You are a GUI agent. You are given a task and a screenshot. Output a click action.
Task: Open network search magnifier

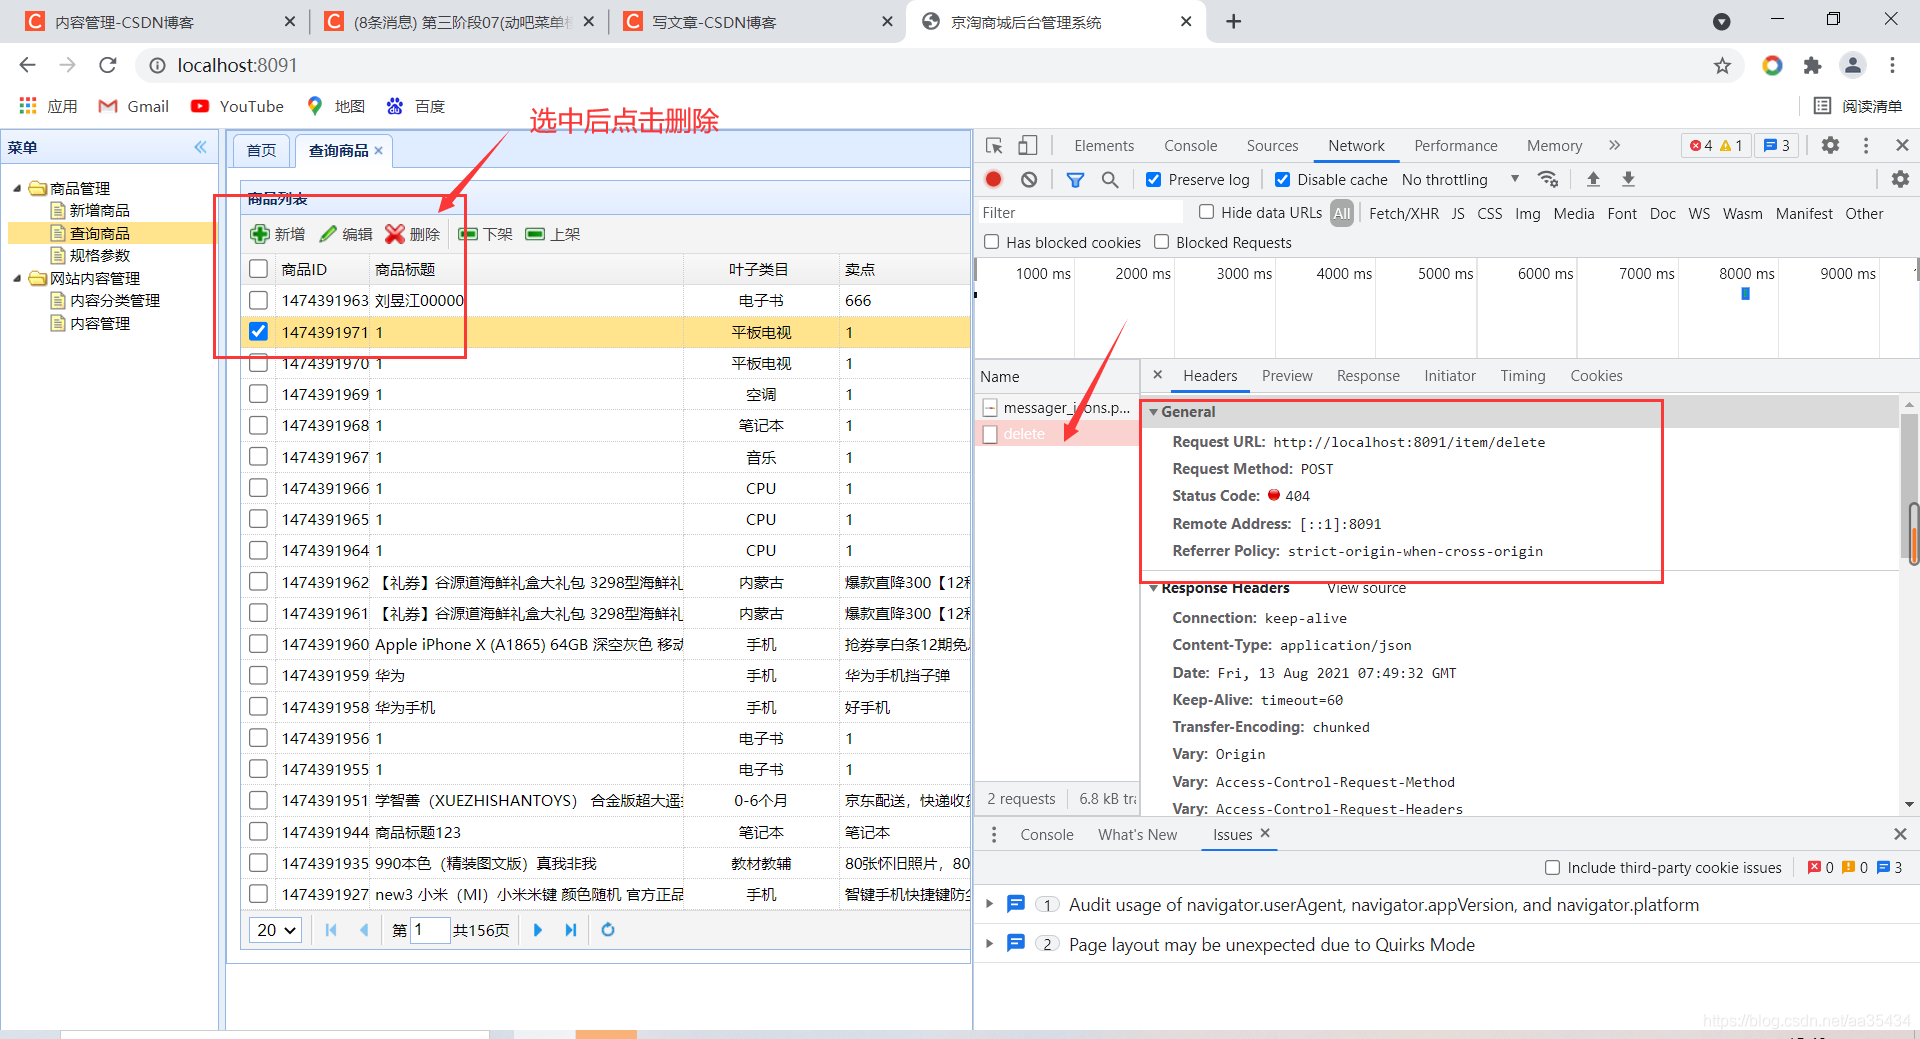[1110, 180]
